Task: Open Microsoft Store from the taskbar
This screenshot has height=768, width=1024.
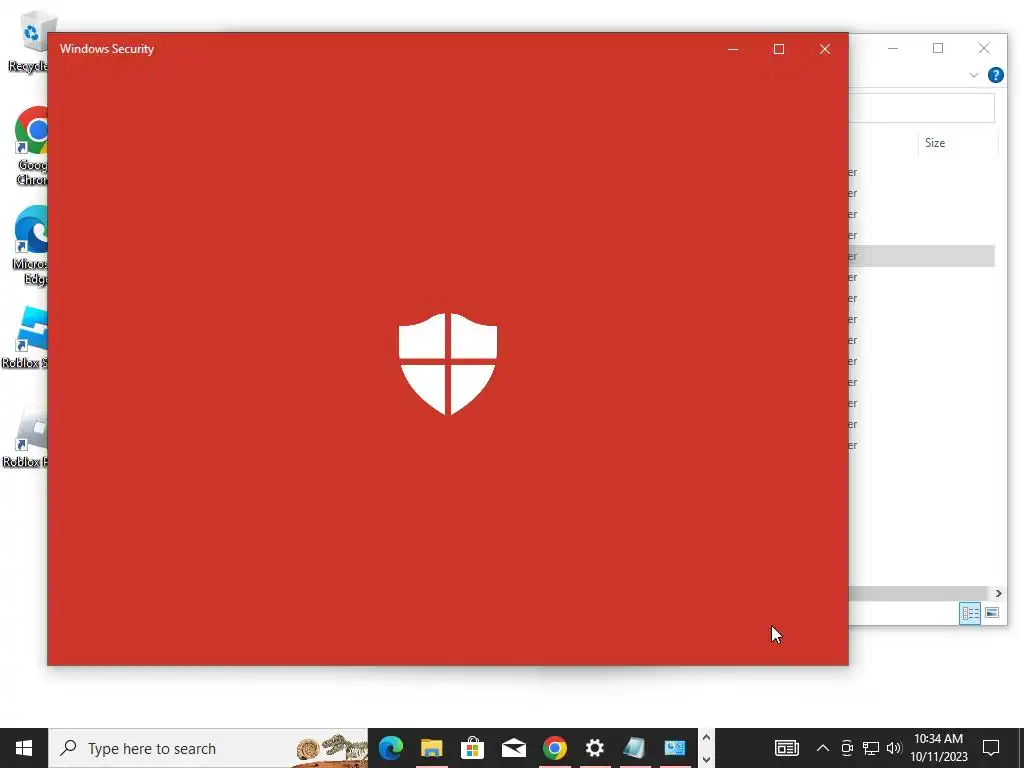Action: tap(472, 748)
